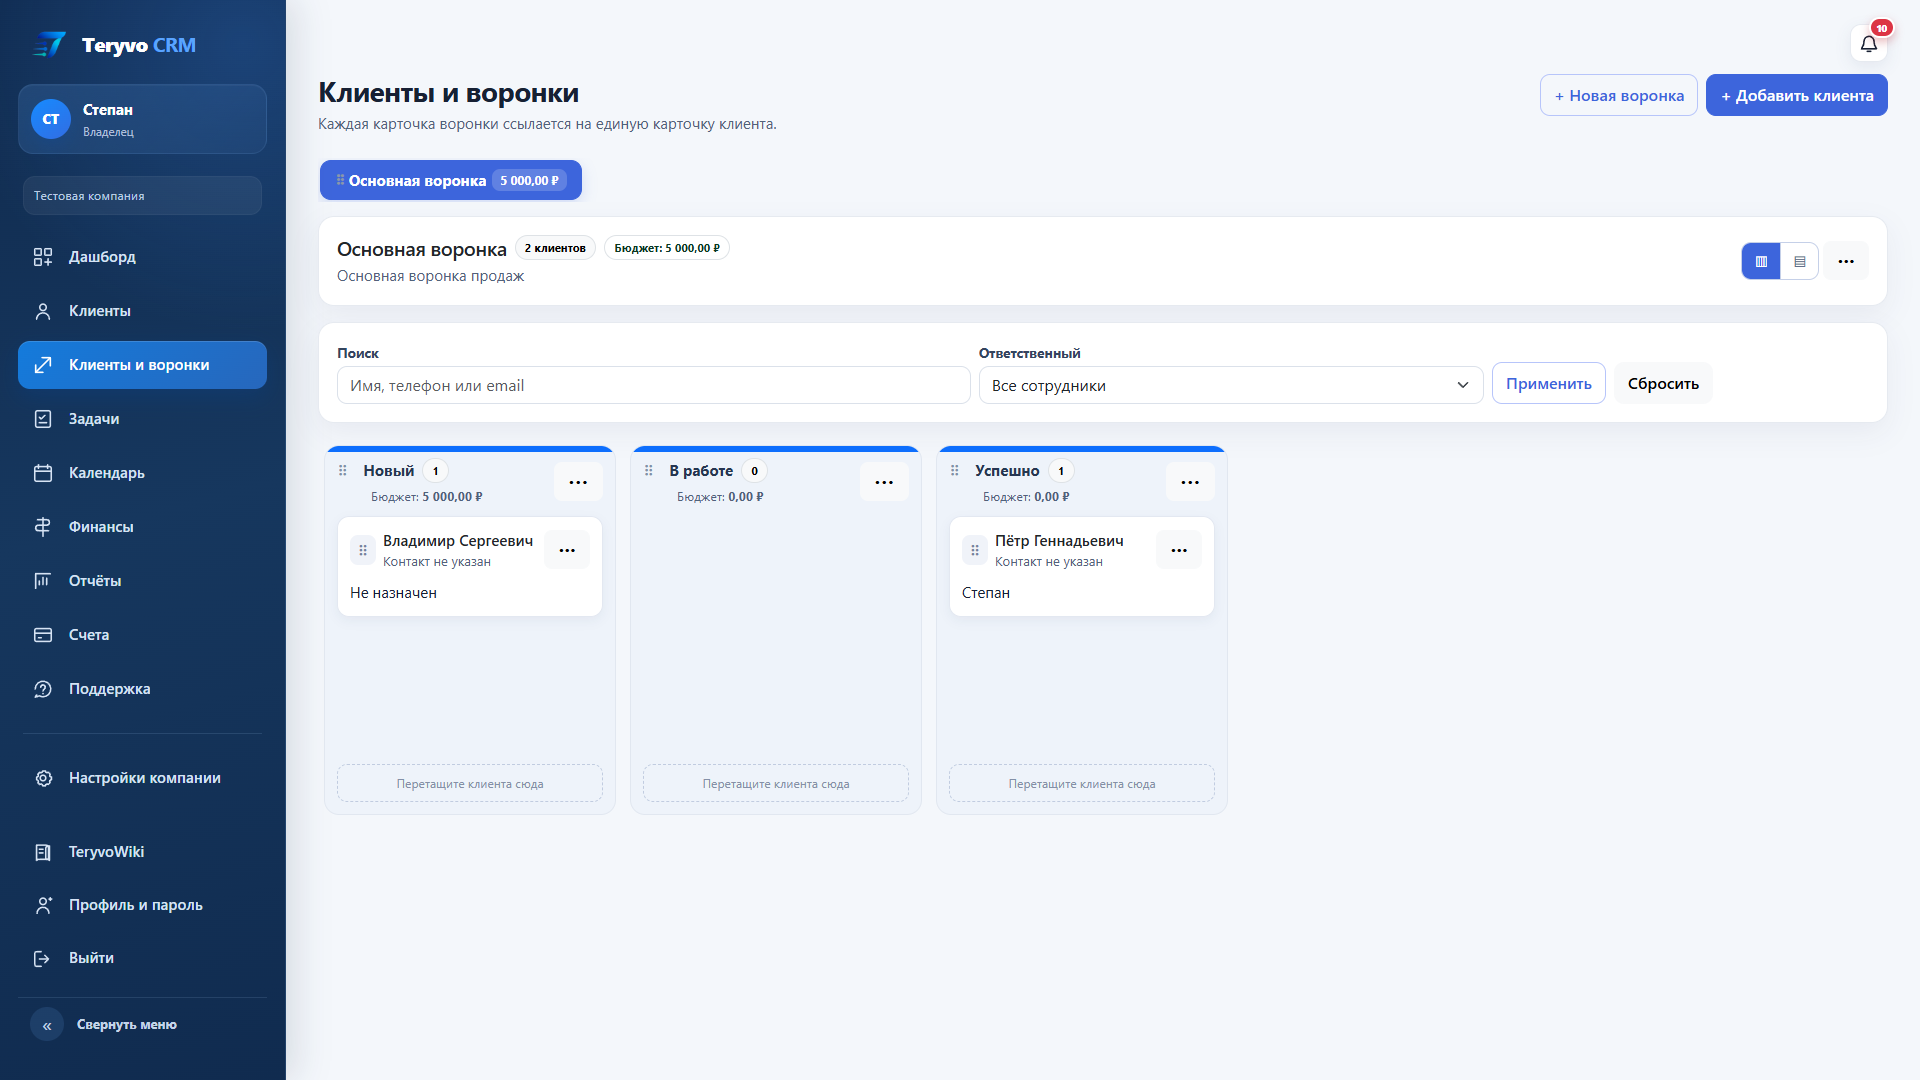1920x1080 pixels.
Task: Switch to kanban board view
Action: tap(1761, 262)
